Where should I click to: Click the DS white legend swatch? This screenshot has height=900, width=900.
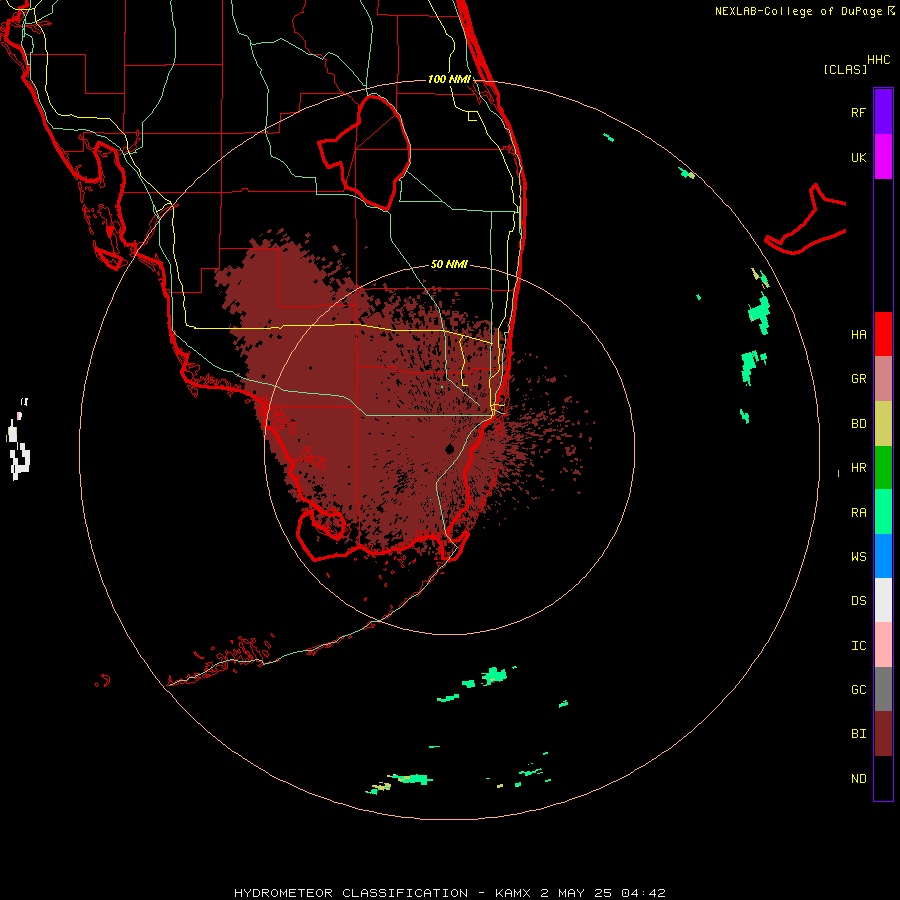tap(883, 600)
